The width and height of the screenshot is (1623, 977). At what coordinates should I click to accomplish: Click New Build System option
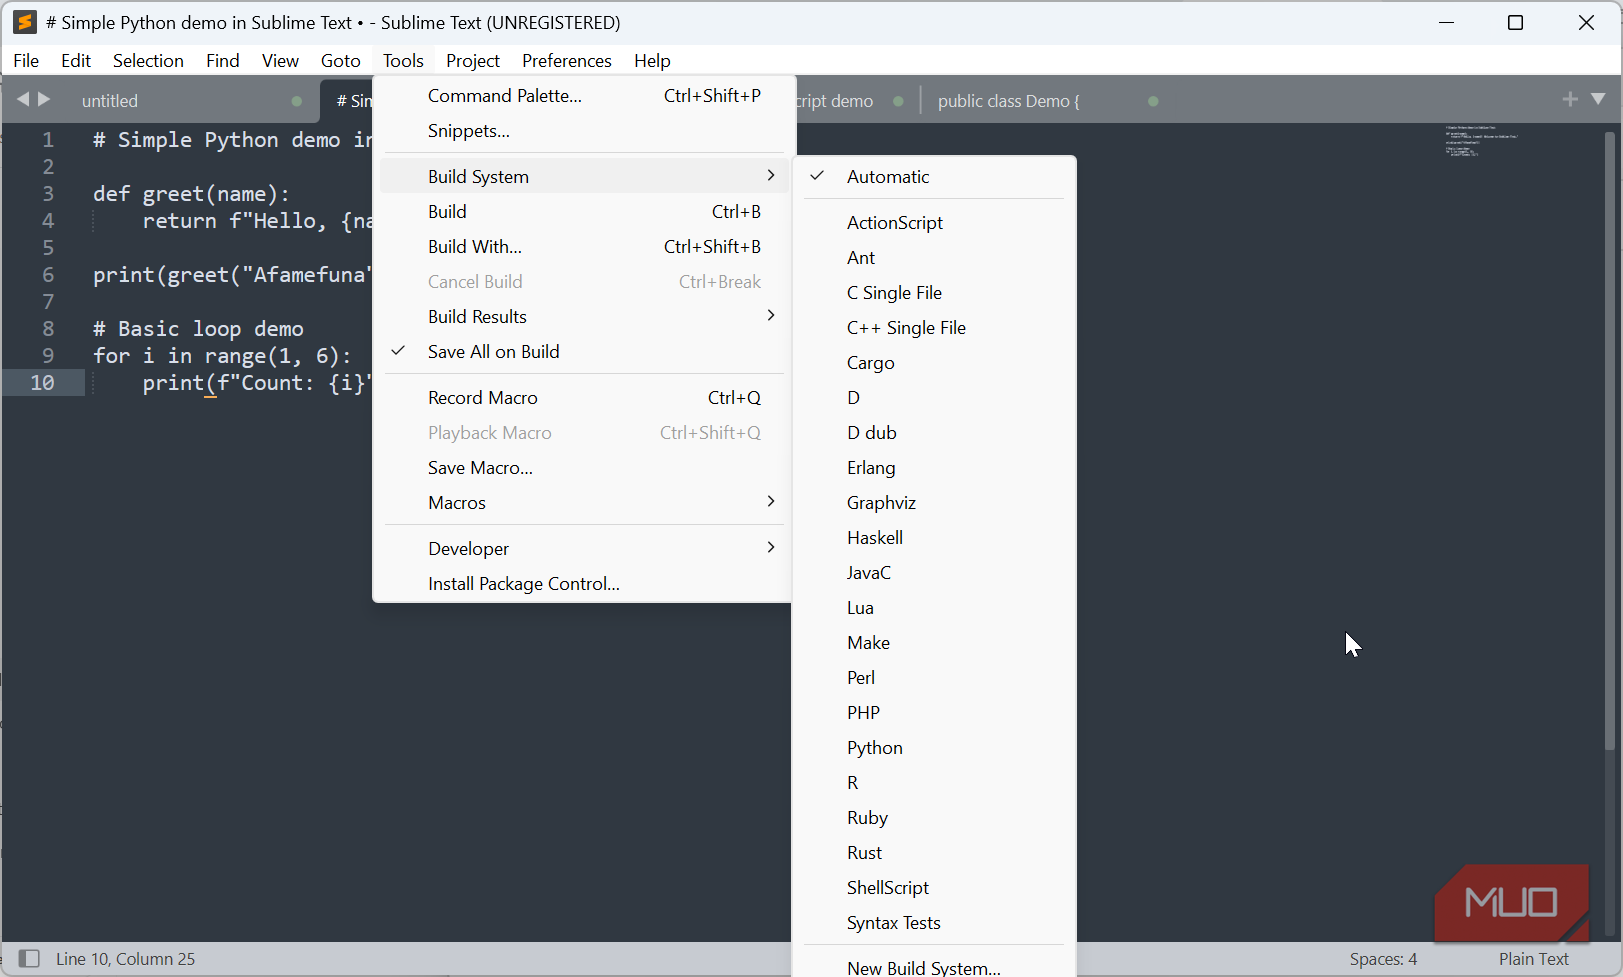(x=934, y=966)
